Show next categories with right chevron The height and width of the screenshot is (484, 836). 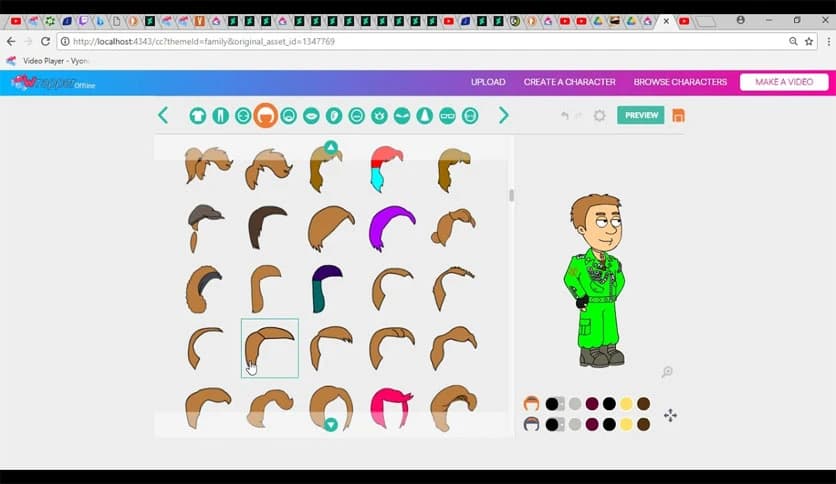503,116
